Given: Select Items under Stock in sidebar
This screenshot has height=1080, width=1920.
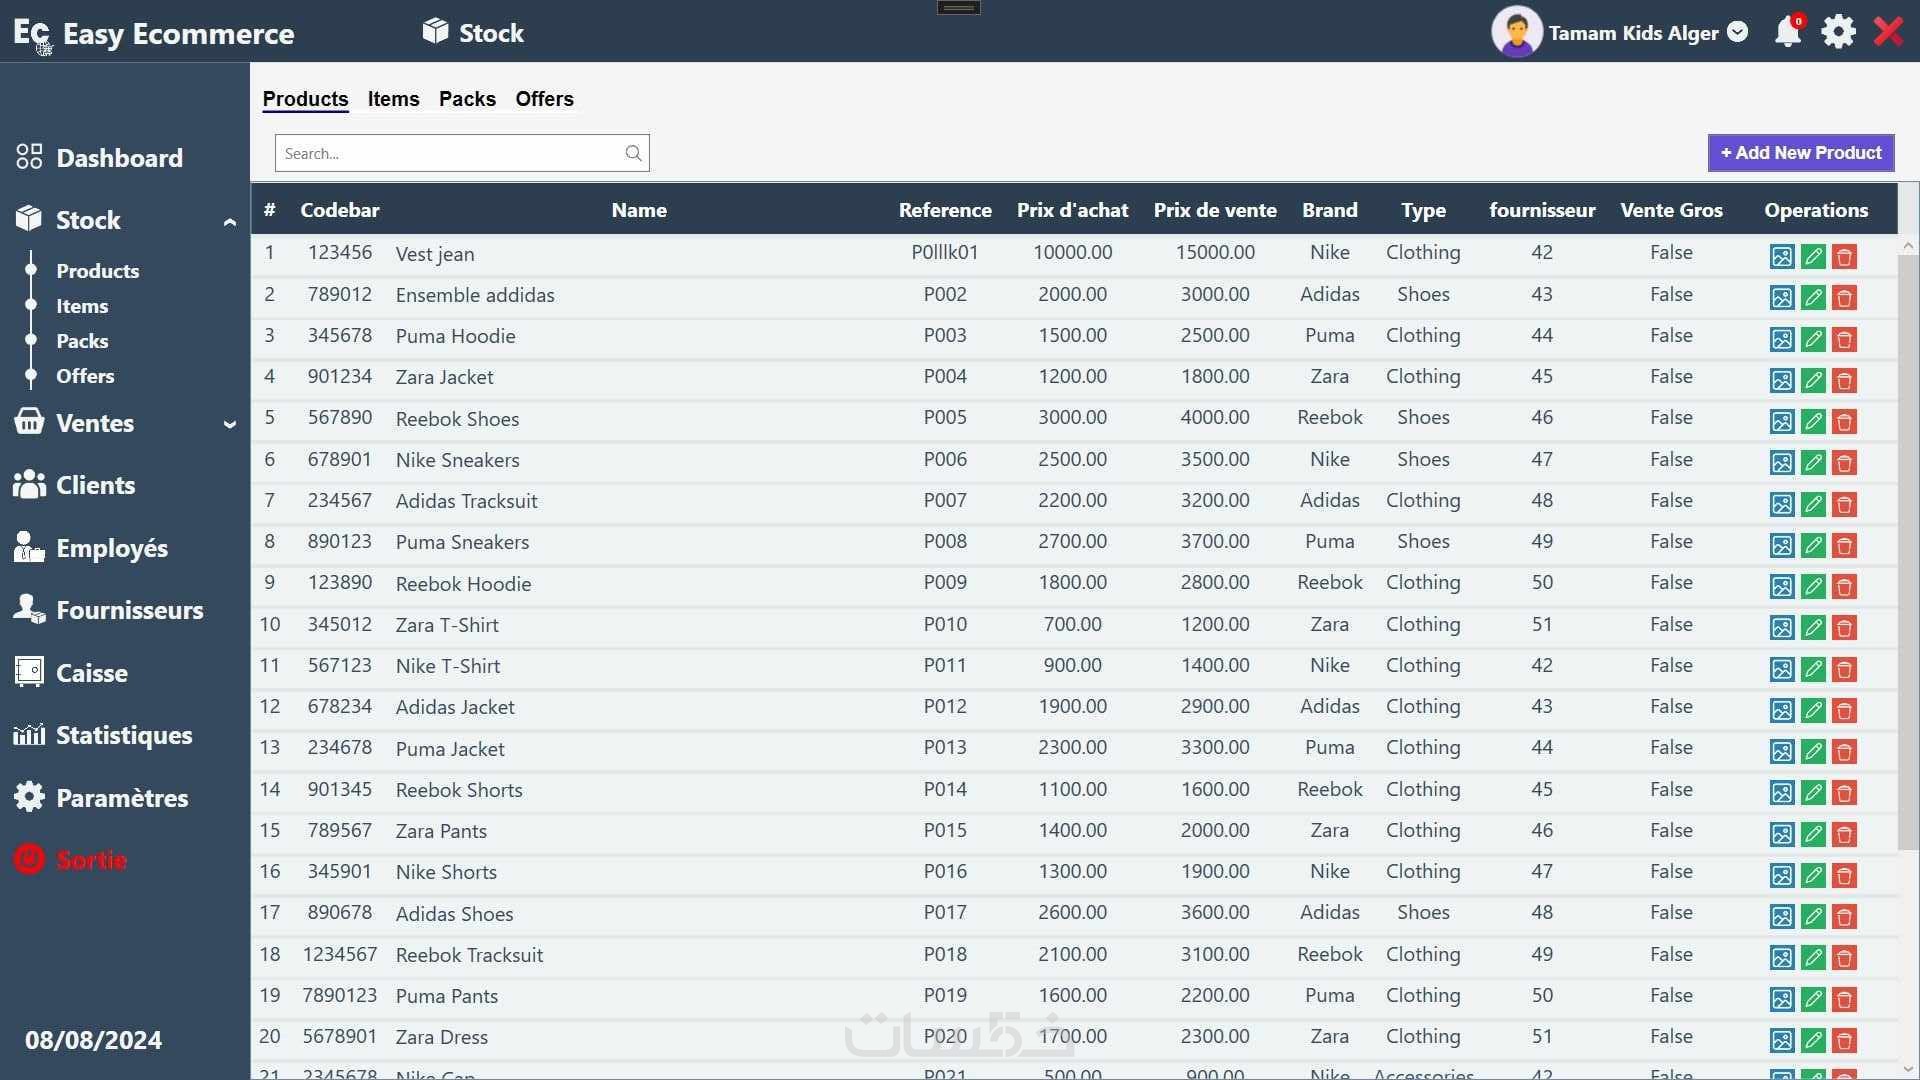Looking at the screenshot, I should pos(82,306).
